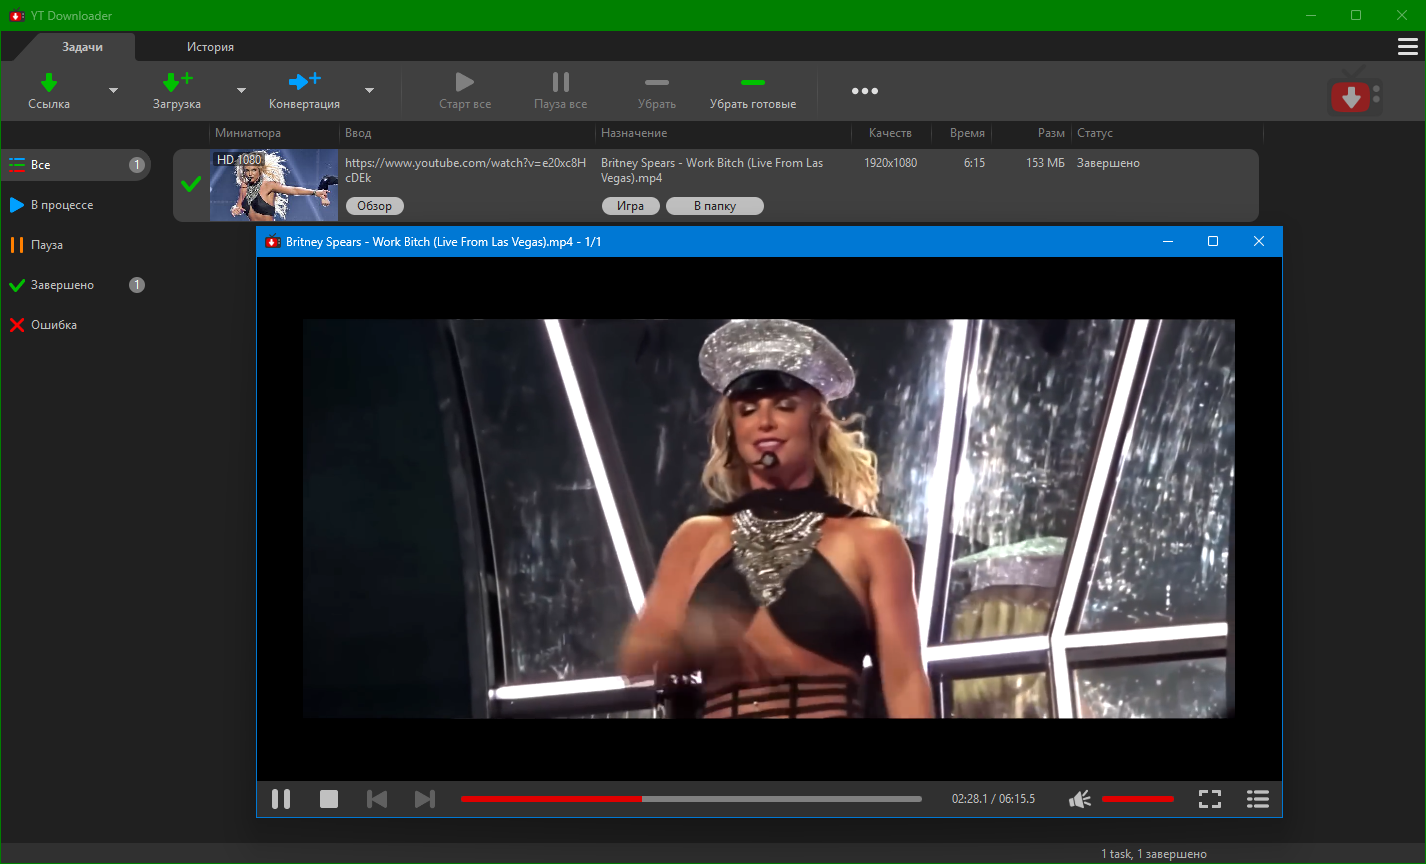Open the hamburger menu in top right
The width and height of the screenshot is (1426, 864).
click(x=1407, y=47)
